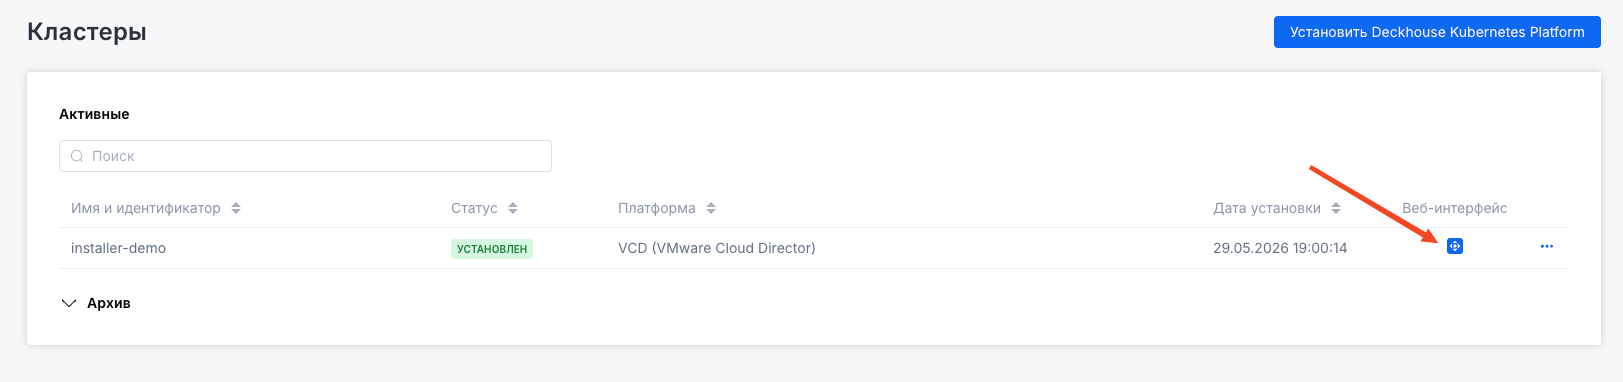Open the installer-demo cluster name
The image size is (1623, 382).
[x=118, y=248]
